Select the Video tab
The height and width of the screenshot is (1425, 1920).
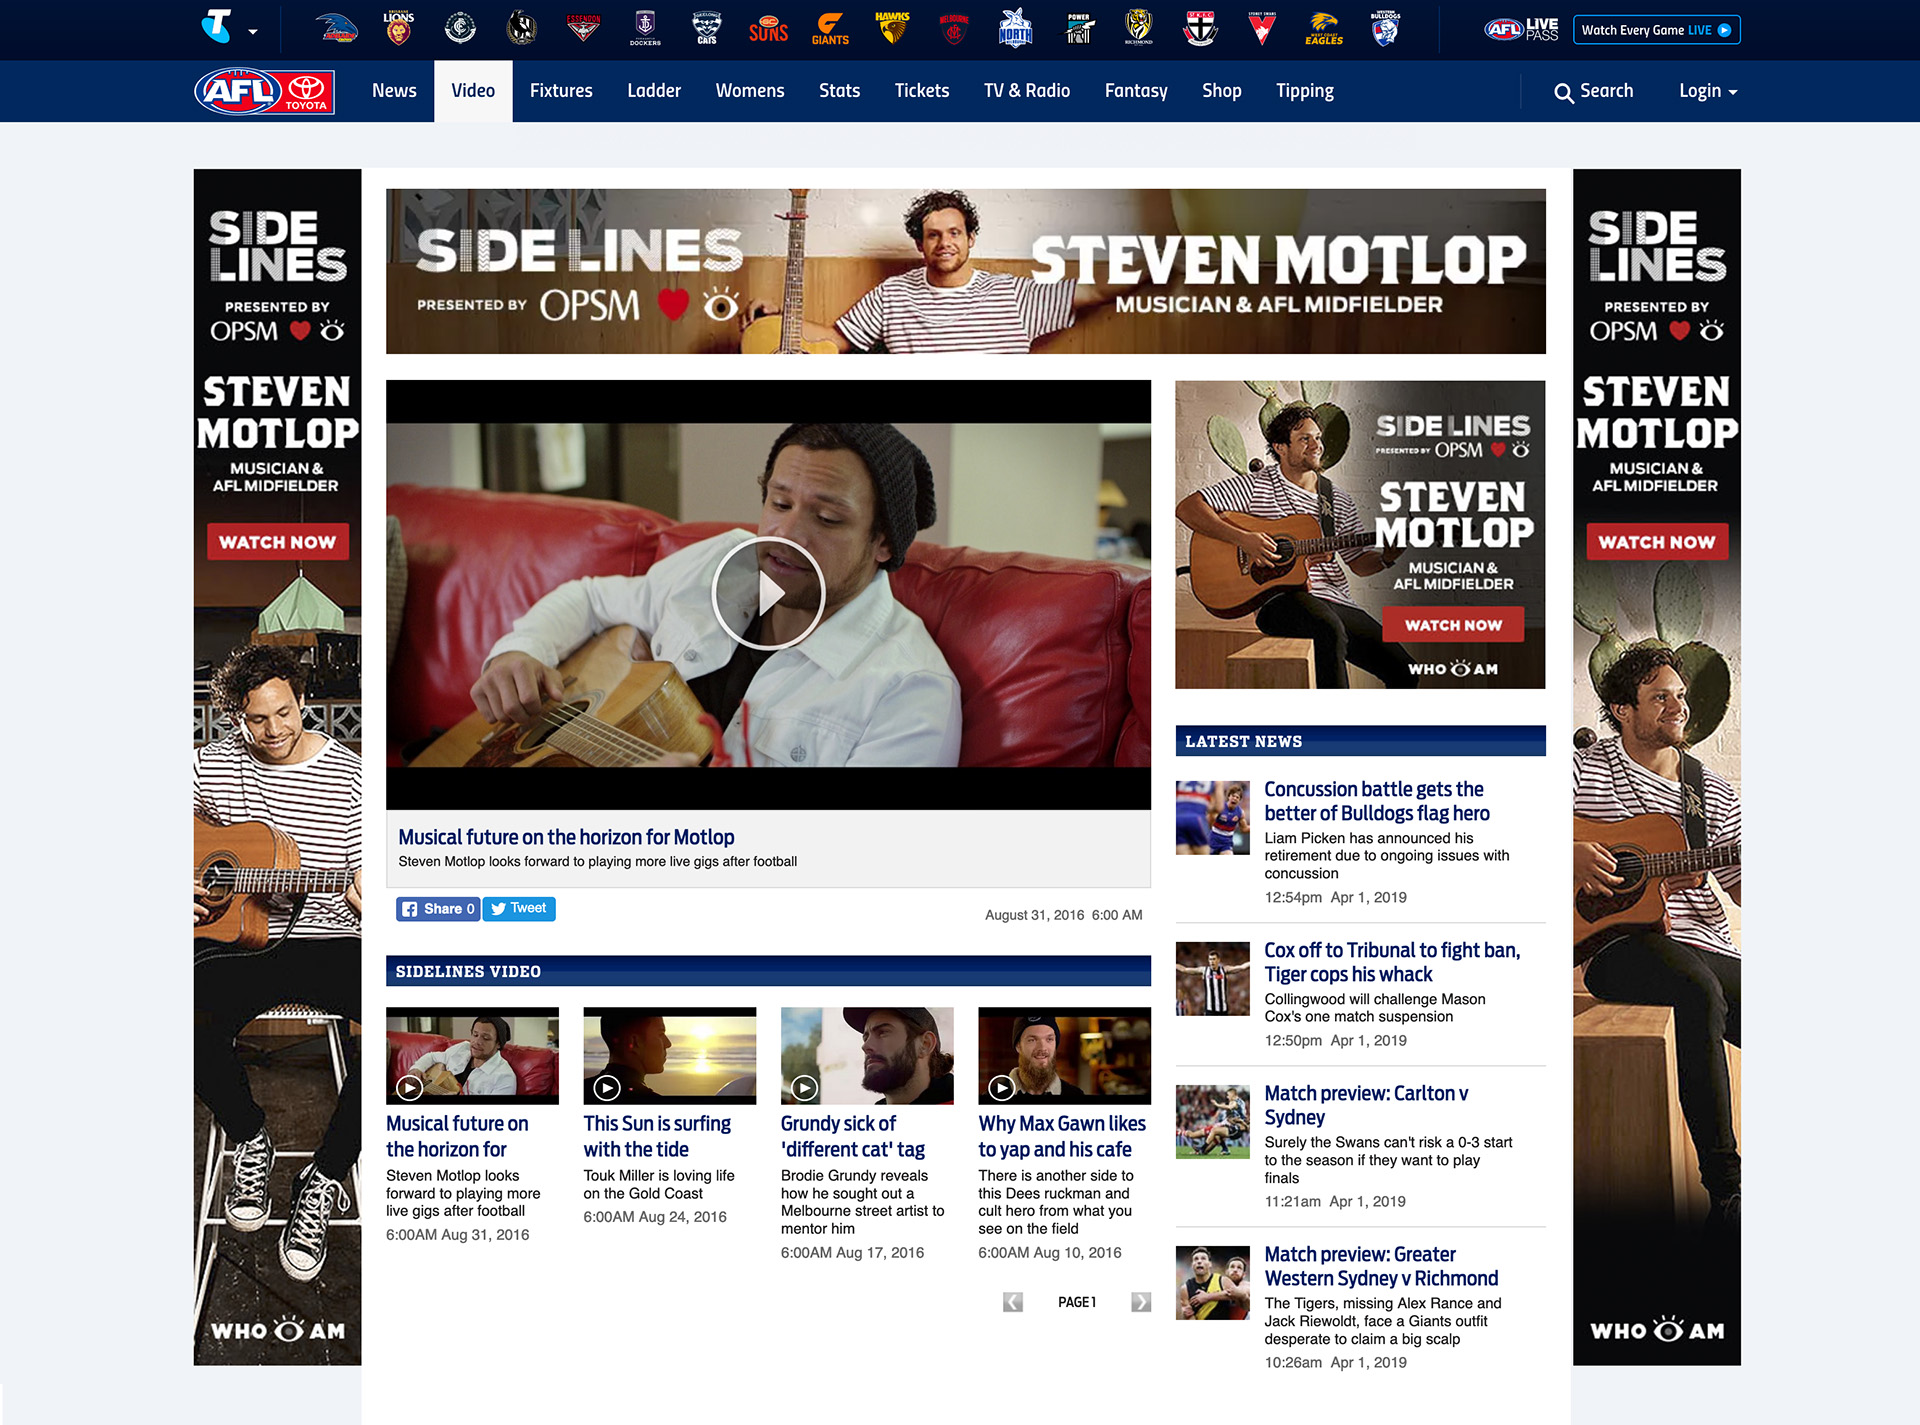(473, 91)
